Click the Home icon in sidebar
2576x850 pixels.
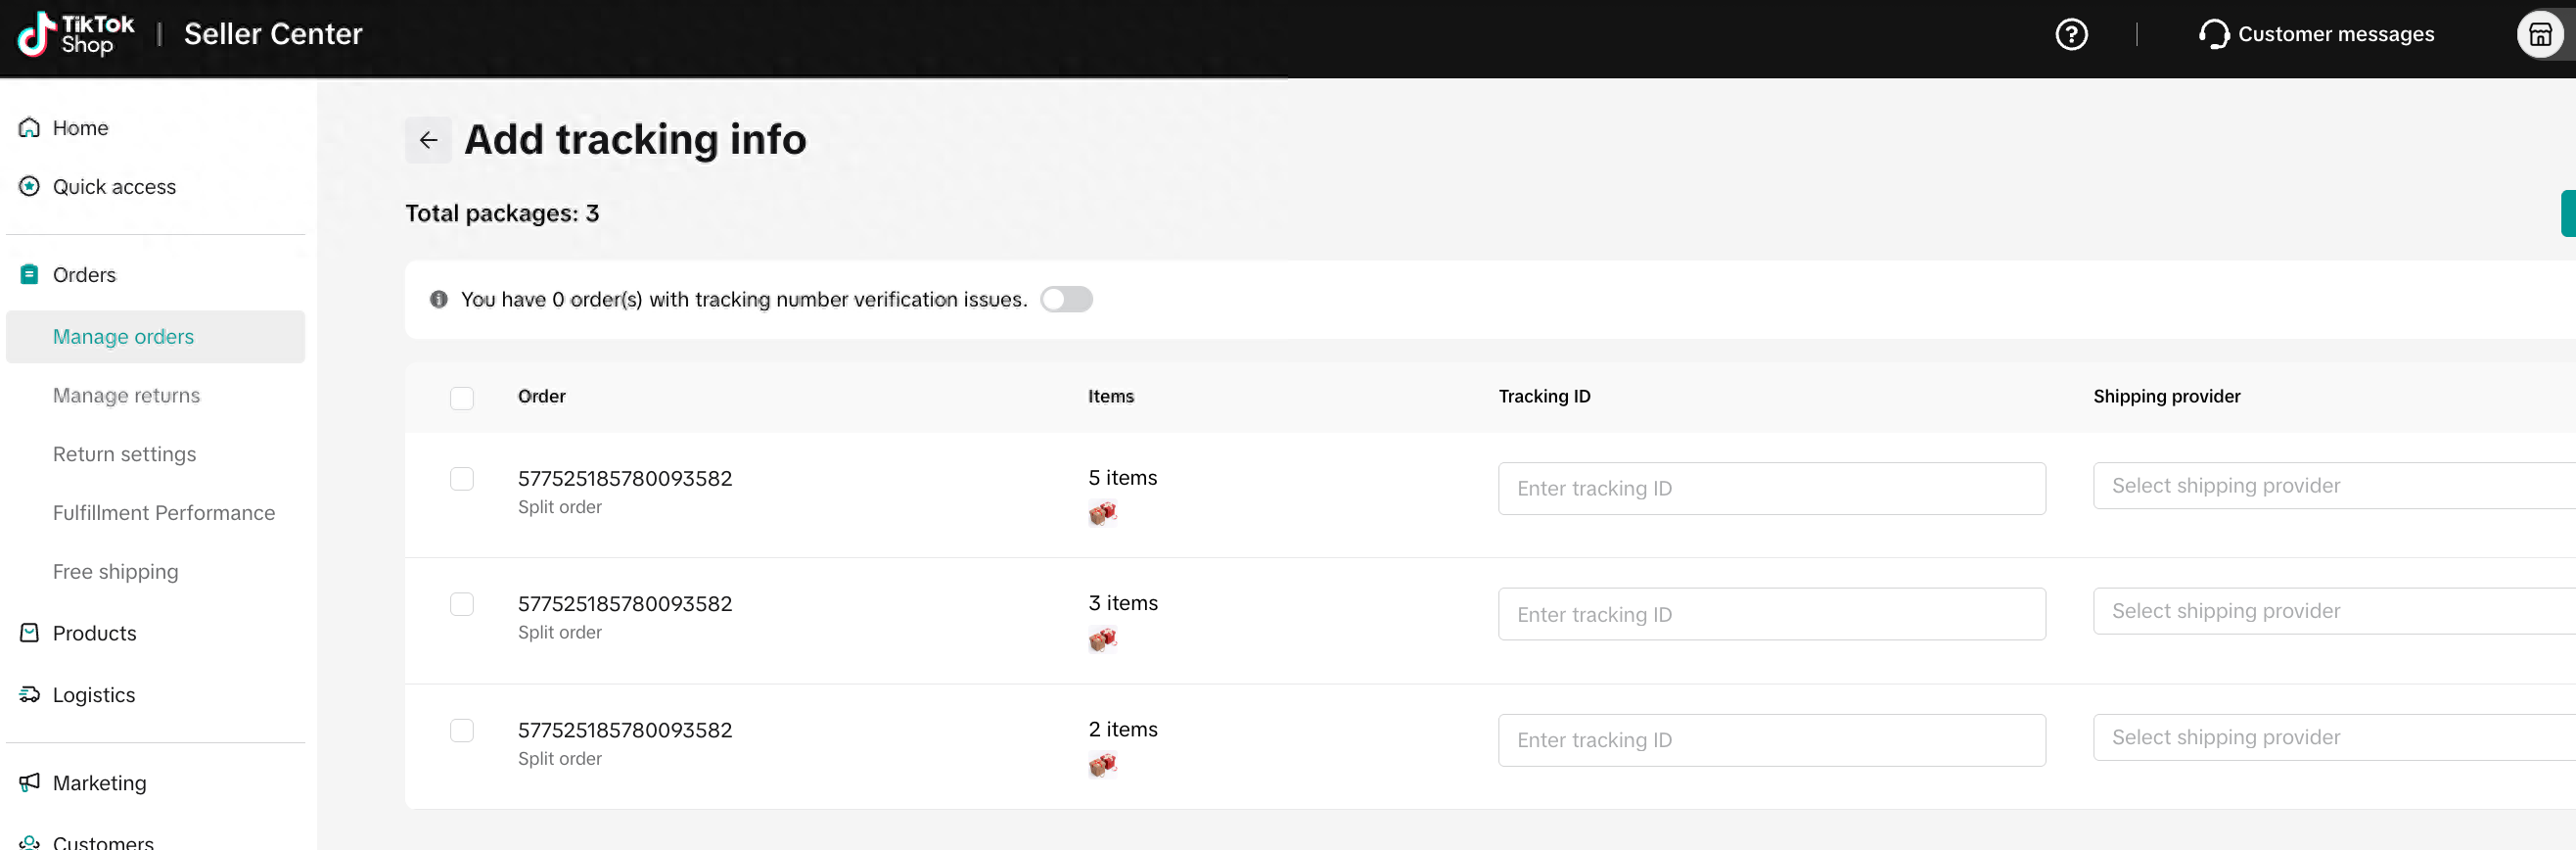point(29,128)
